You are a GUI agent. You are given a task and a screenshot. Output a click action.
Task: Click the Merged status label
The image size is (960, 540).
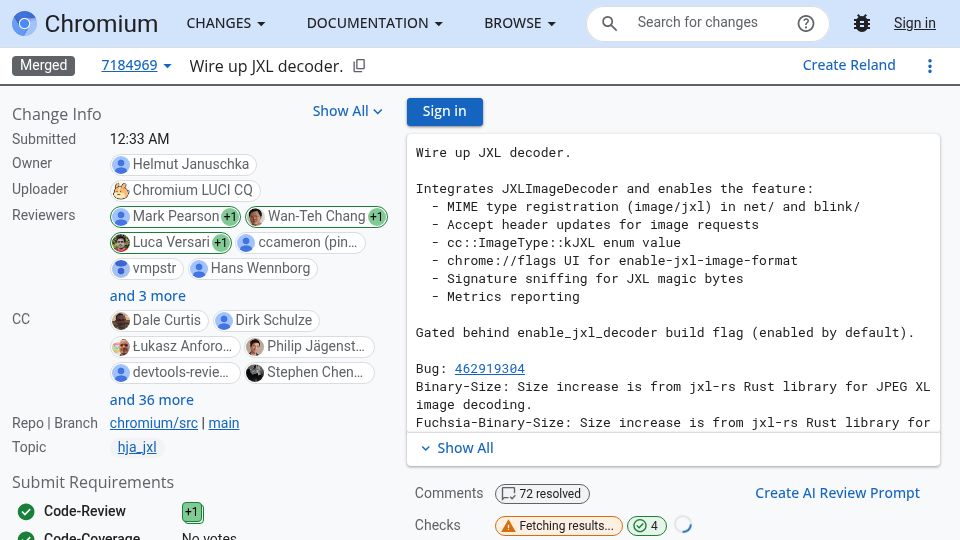[43, 66]
